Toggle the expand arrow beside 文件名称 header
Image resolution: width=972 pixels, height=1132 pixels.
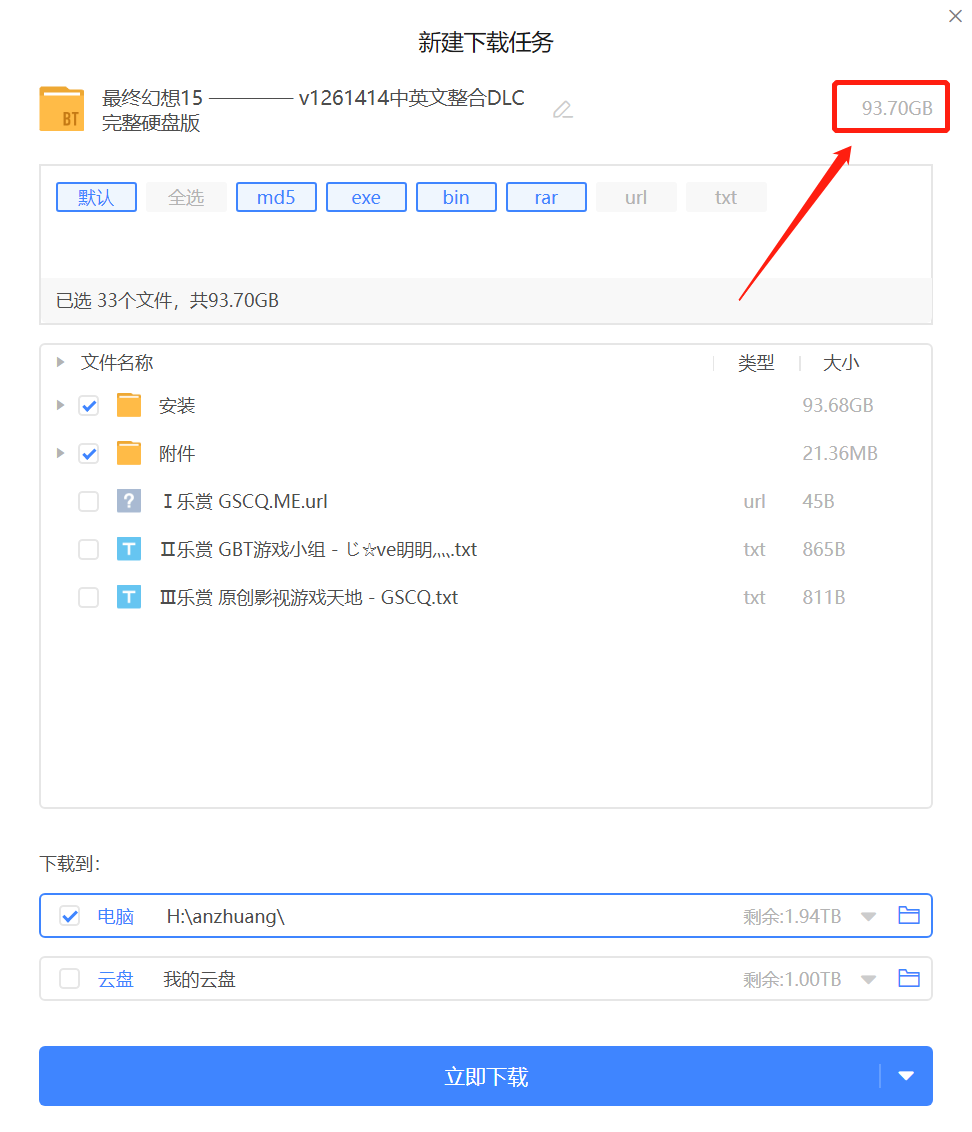[x=61, y=362]
